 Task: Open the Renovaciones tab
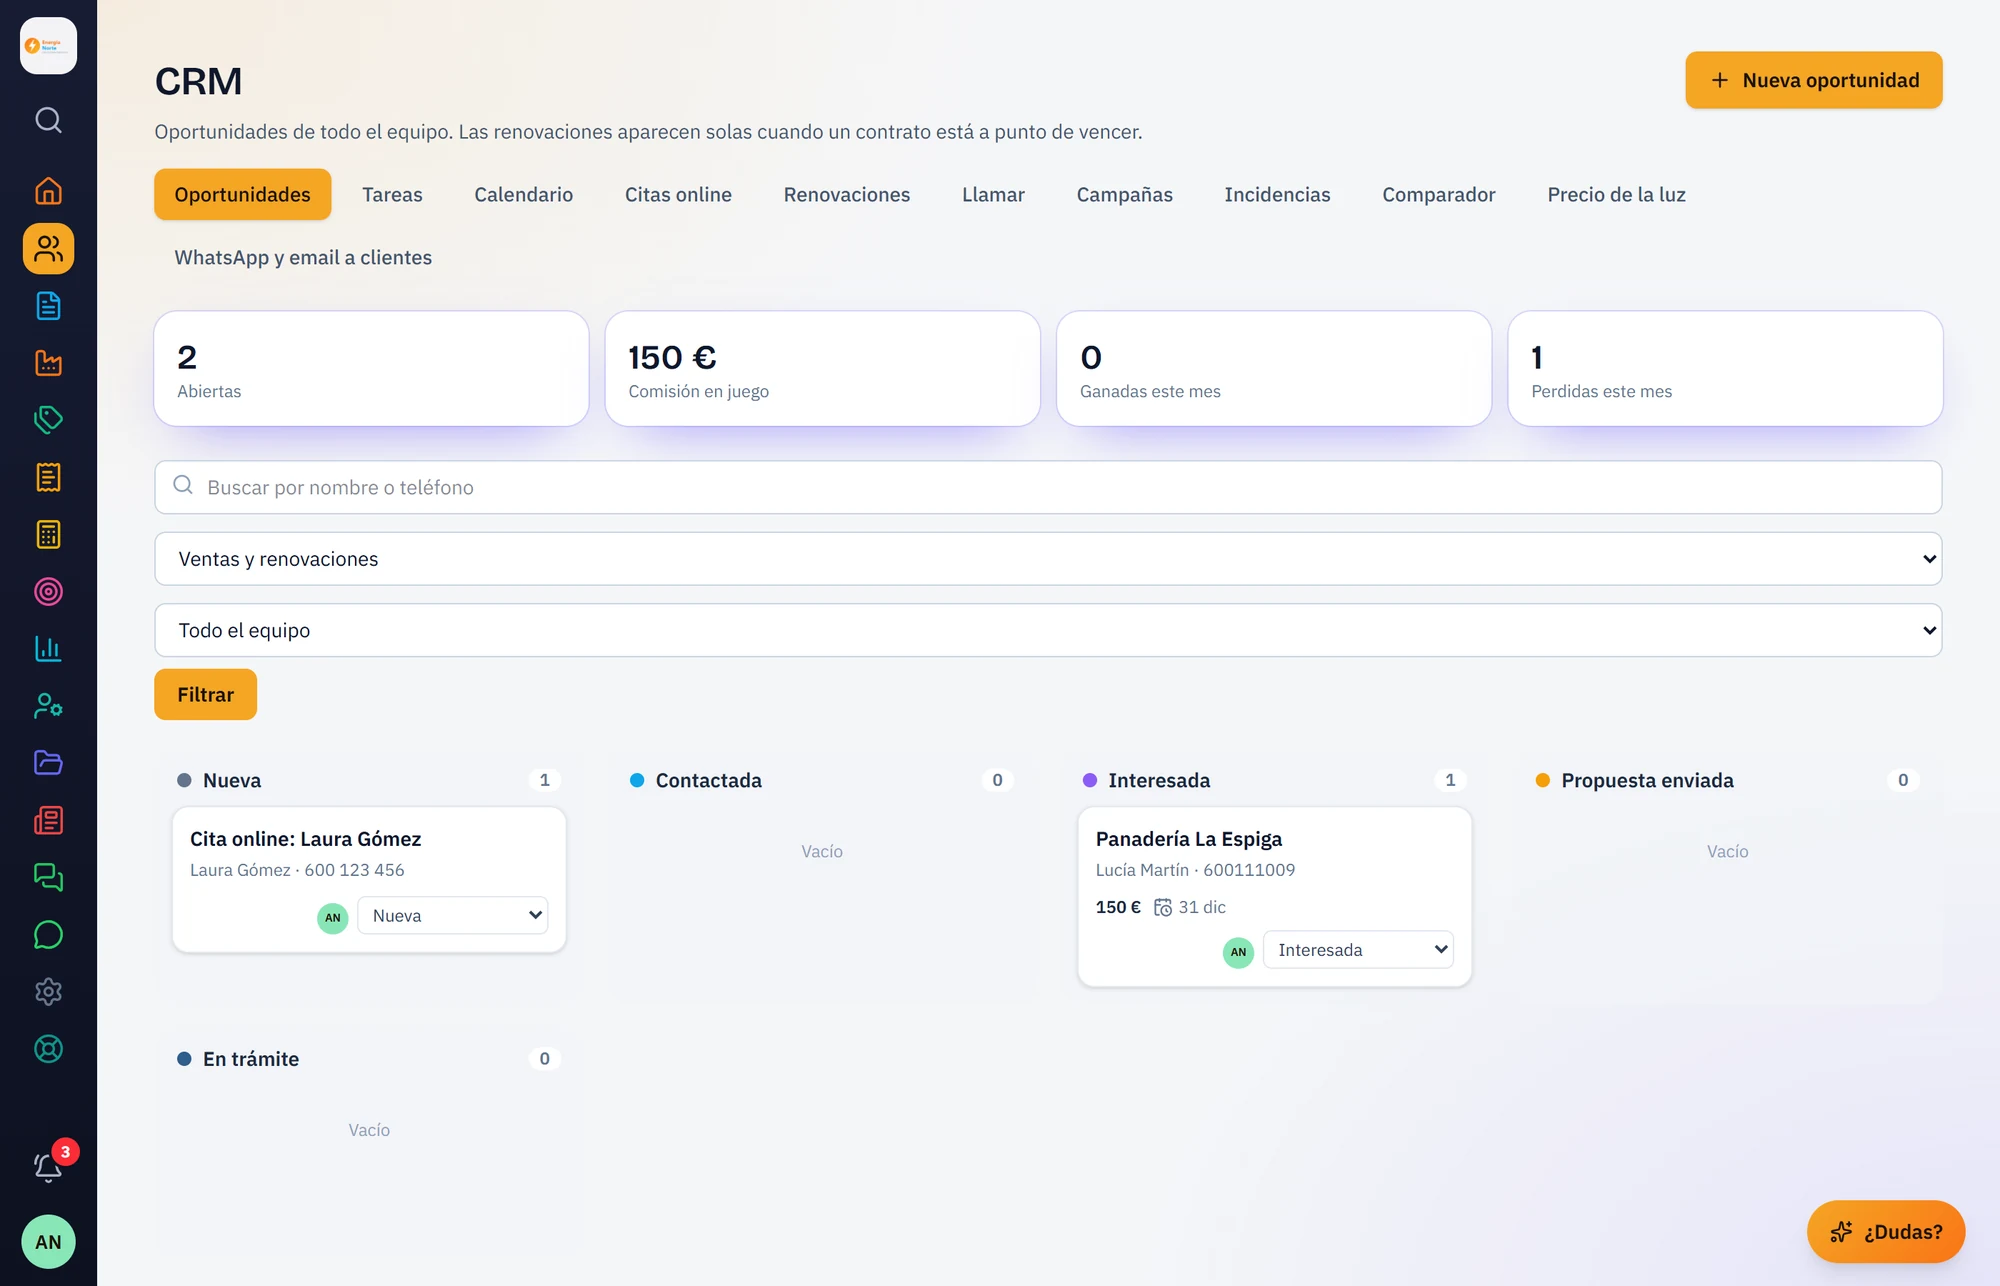coord(847,194)
